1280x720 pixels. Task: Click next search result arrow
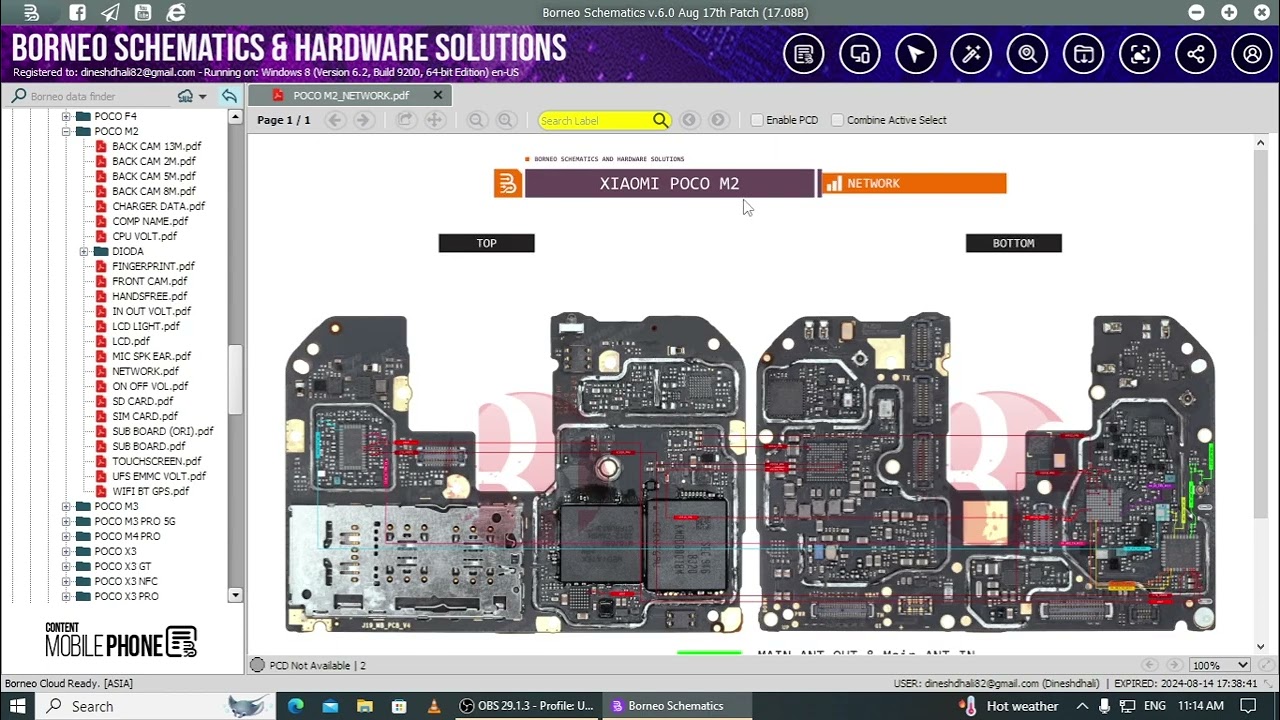click(x=718, y=120)
